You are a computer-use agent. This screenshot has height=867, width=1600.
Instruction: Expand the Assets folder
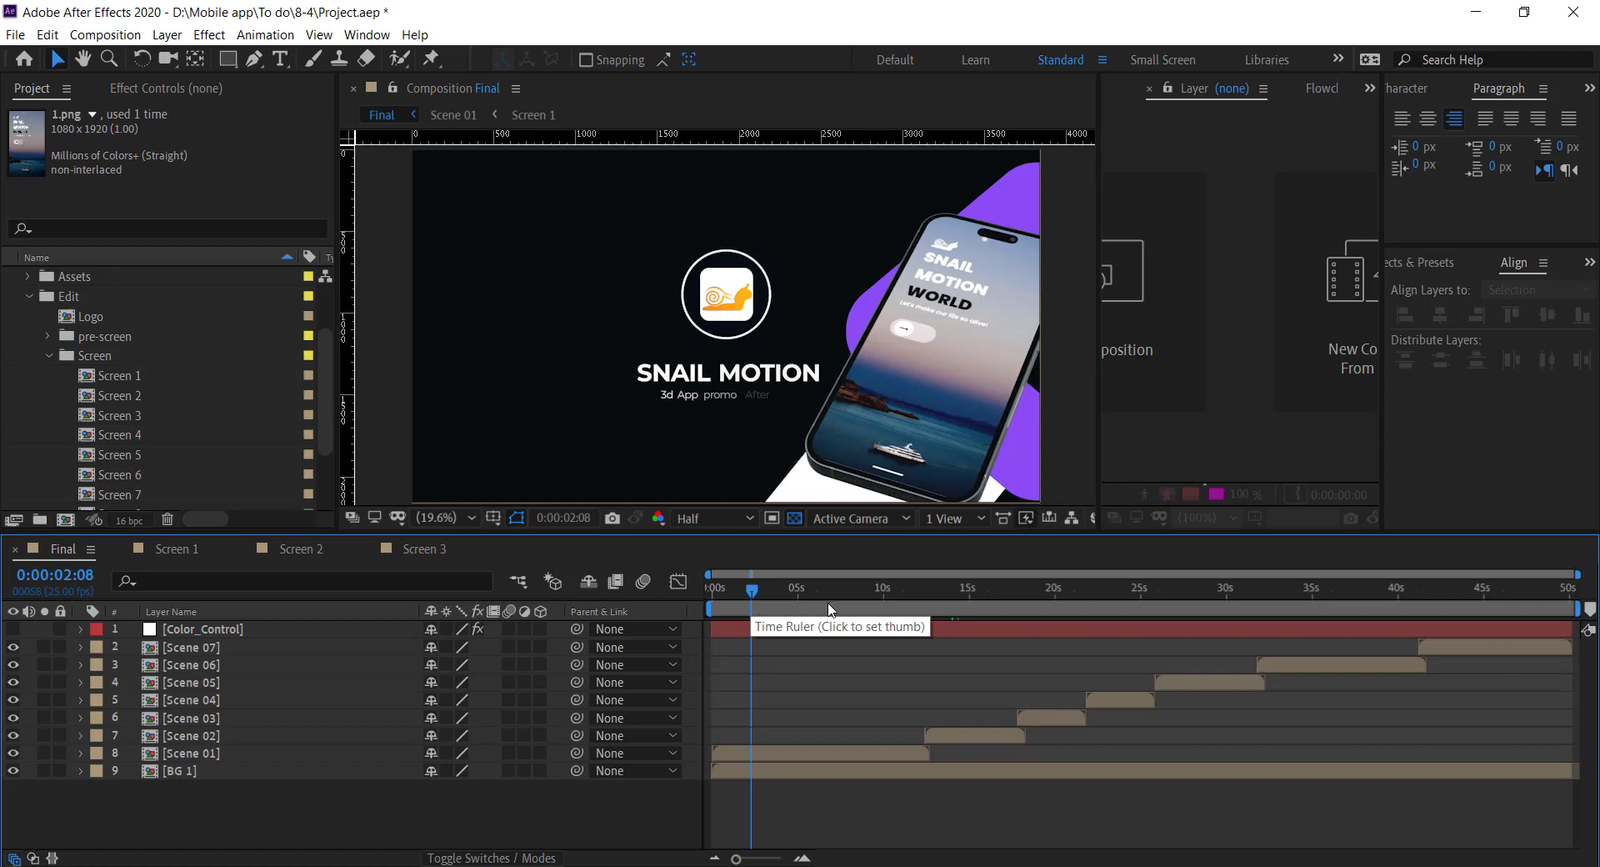pos(27,277)
